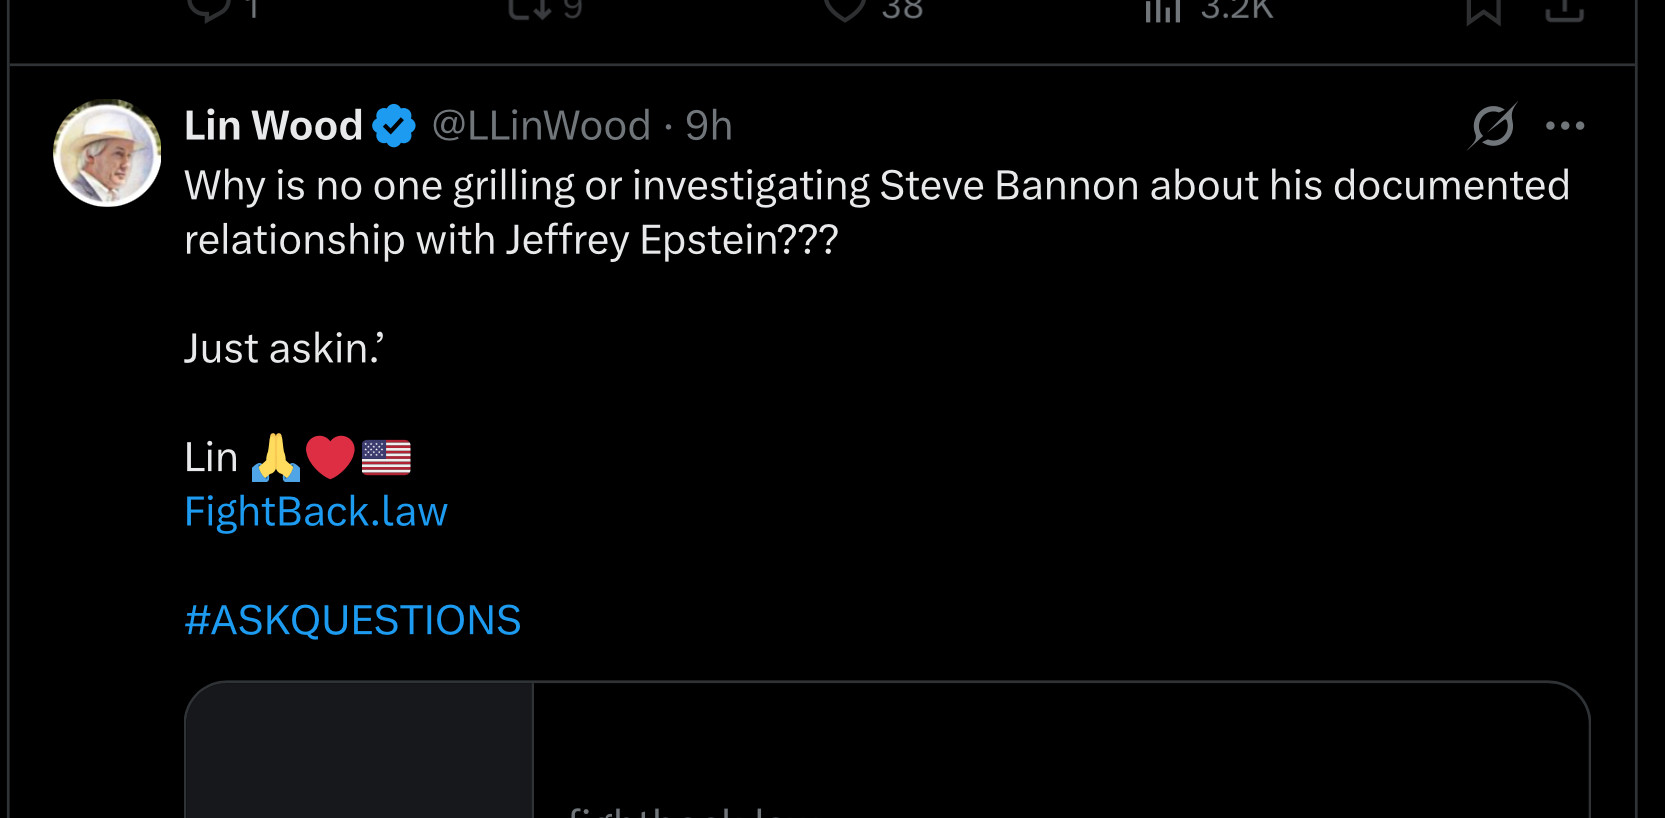The height and width of the screenshot is (818, 1665).
Task: Click the 9h timestamp
Action: 709,126
